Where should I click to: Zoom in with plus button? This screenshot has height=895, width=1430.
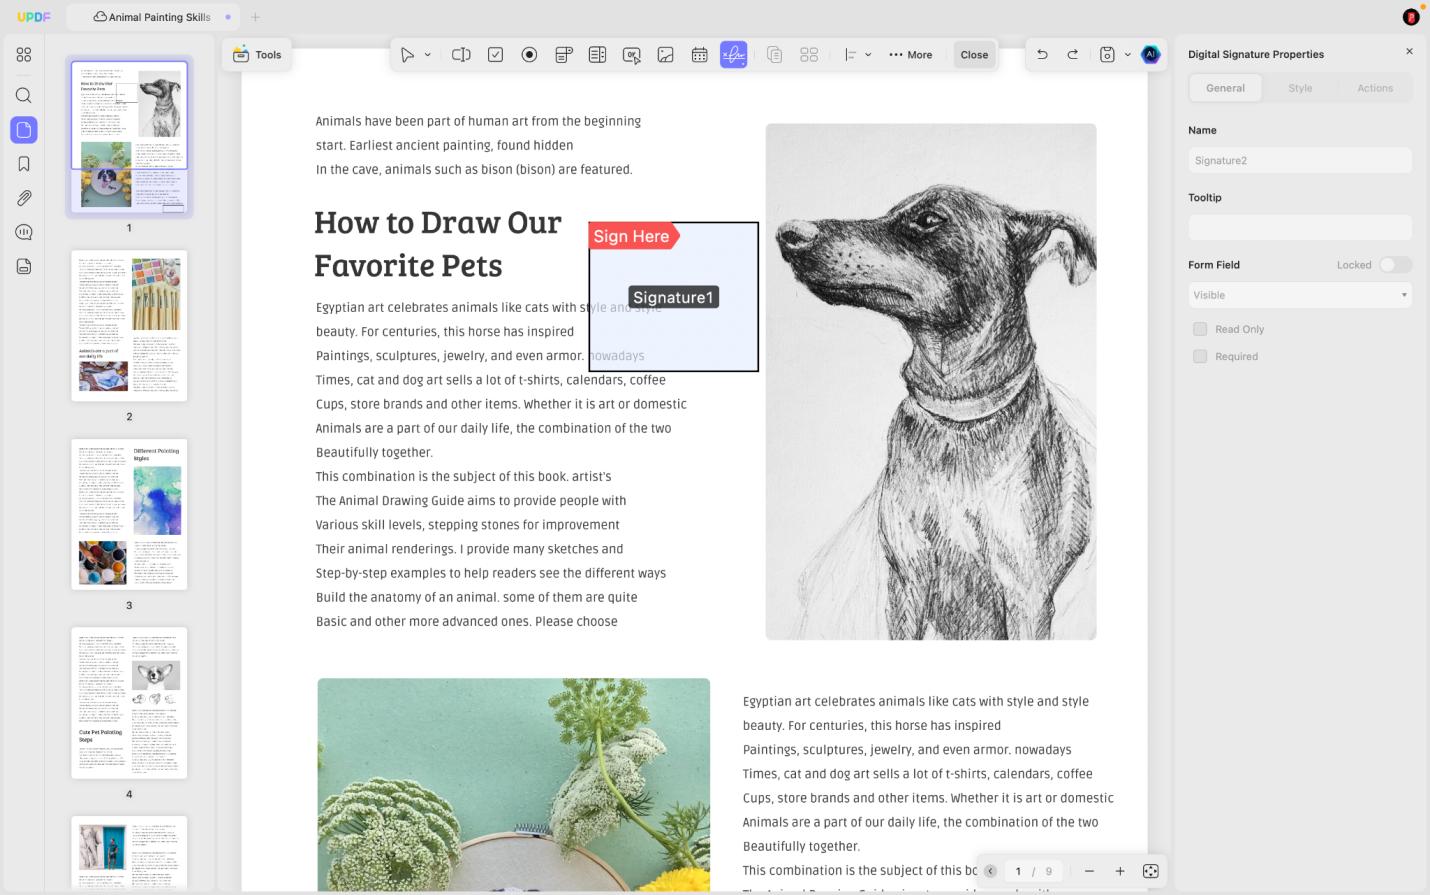coord(1120,871)
